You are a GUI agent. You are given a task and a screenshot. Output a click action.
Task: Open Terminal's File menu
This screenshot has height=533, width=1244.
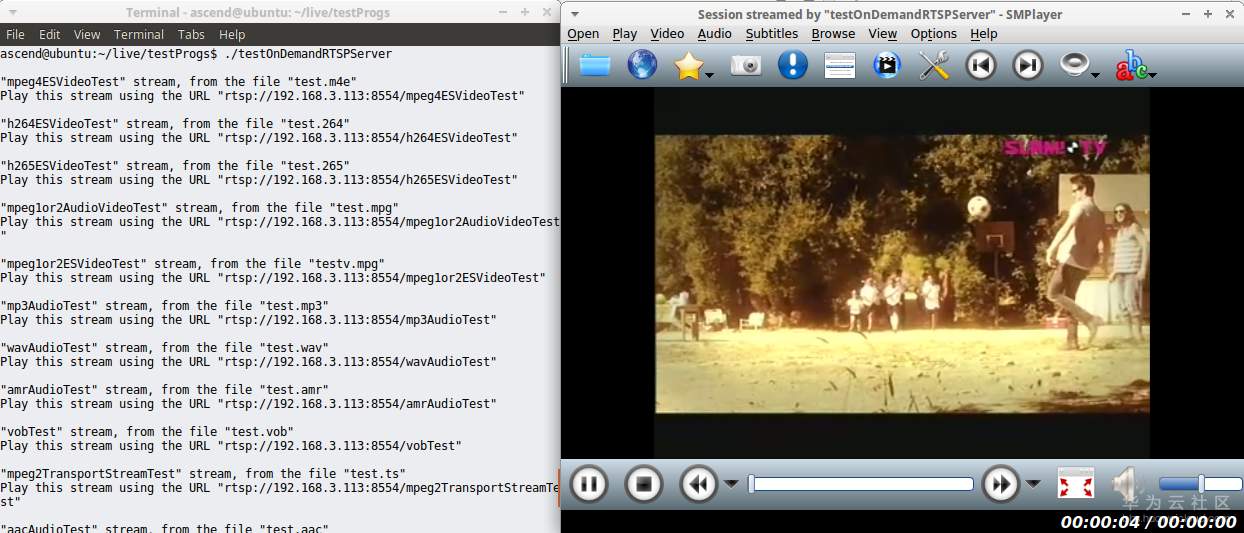pos(15,34)
